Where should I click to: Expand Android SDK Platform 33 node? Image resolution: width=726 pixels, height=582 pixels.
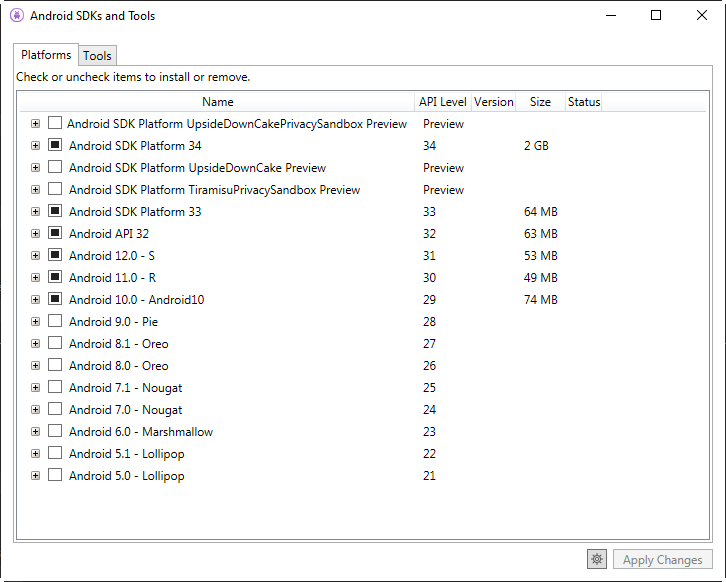click(x=35, y=212)
